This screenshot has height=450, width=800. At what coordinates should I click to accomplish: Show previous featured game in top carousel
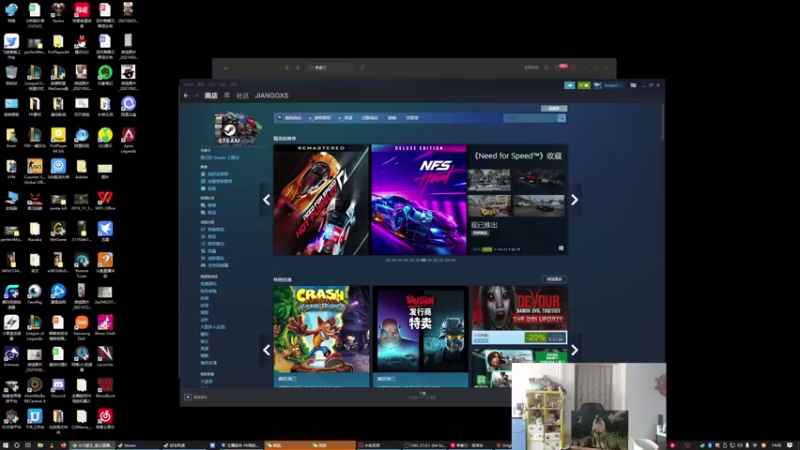coord(266,199)
